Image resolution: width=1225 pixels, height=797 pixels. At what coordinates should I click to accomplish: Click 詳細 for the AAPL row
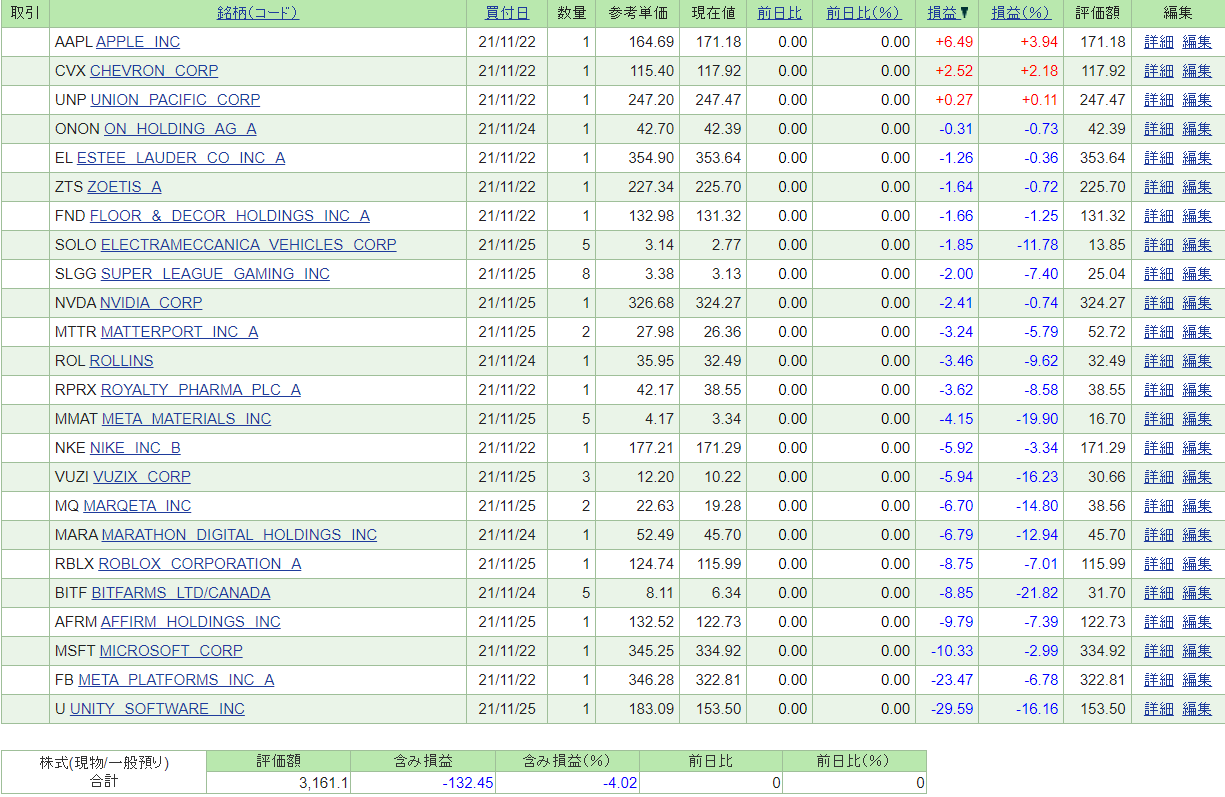[x=1159, y=42]
